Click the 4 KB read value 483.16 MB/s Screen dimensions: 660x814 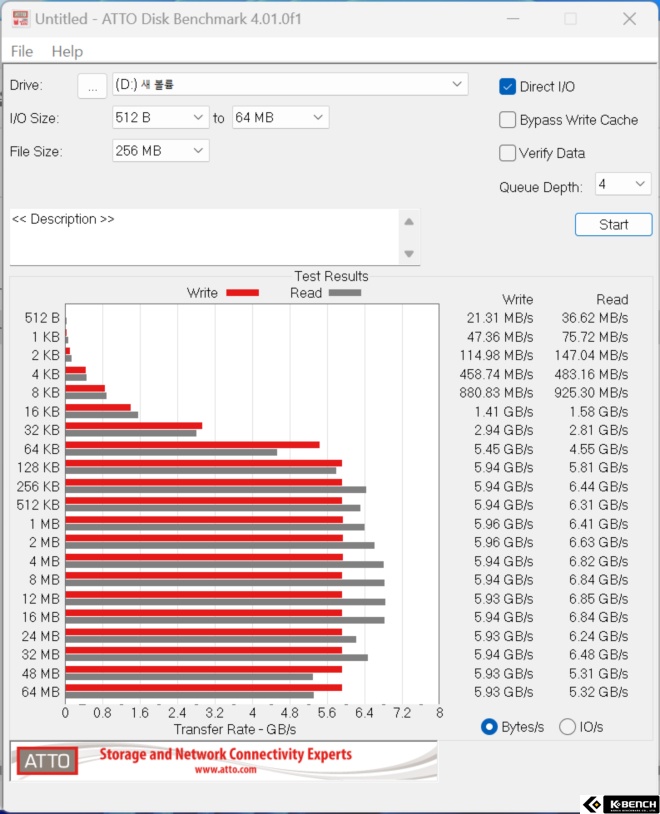click(591, 374)
